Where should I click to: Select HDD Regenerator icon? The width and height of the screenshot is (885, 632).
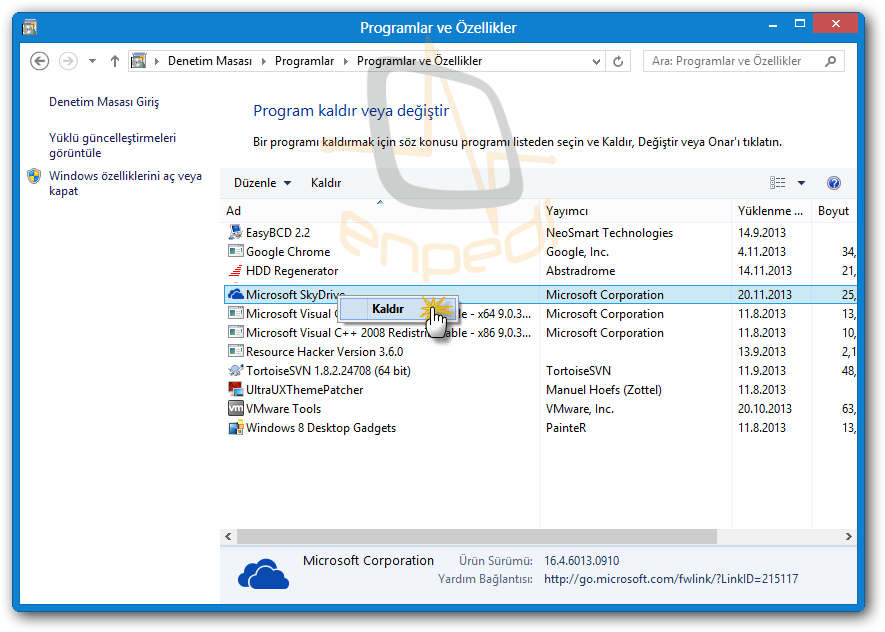[235, 270]
